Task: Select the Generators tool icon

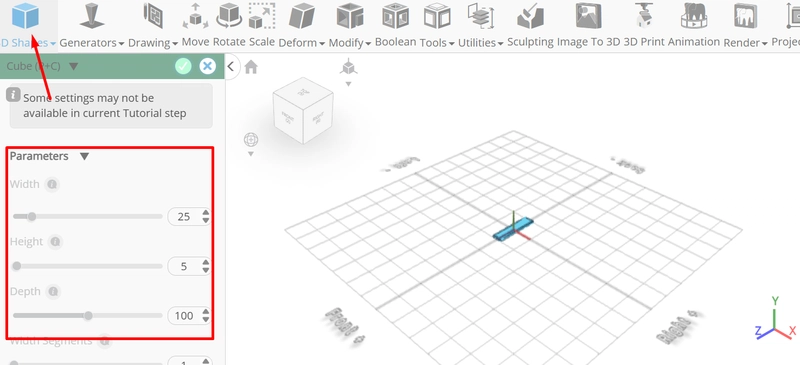Action: tap(92, 16)
